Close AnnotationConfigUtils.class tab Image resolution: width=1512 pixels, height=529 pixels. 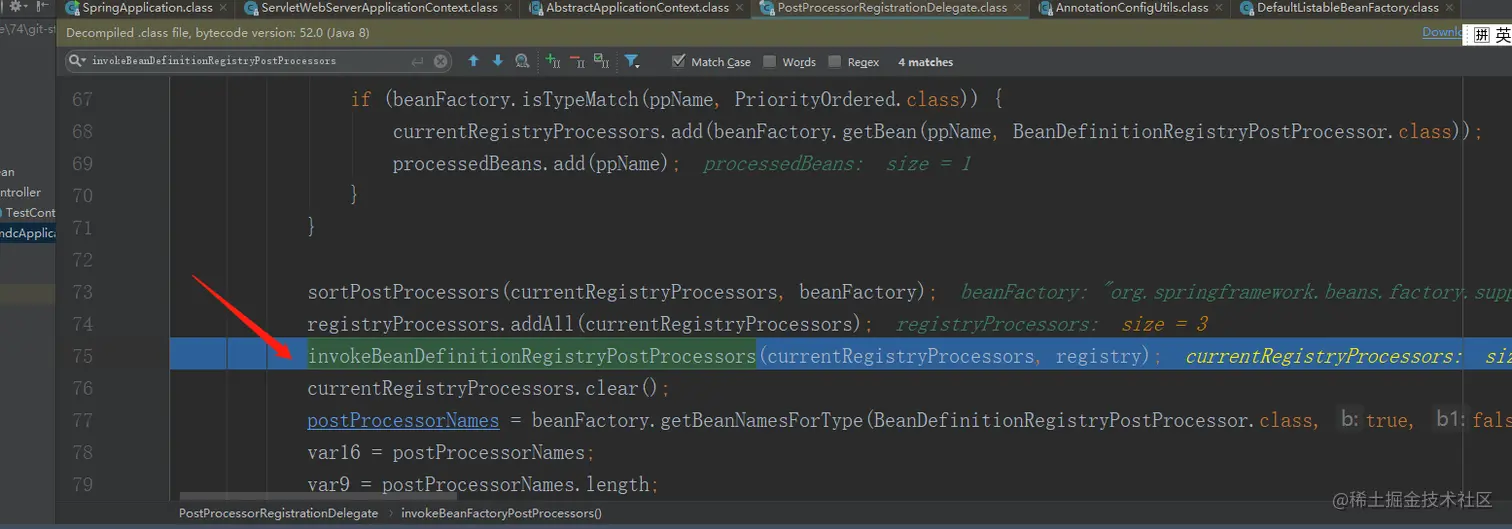pyautogui.click(x=1218, y=8)
